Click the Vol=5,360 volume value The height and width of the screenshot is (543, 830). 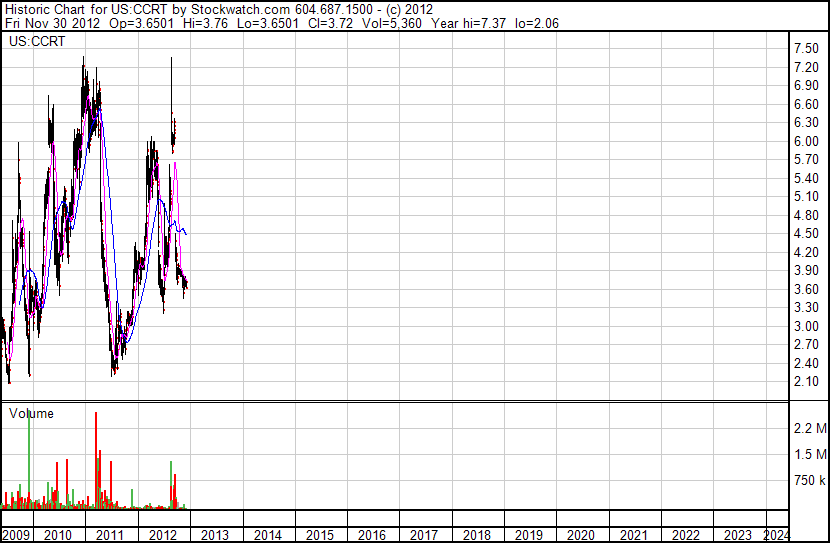click(x=392, y=23)
